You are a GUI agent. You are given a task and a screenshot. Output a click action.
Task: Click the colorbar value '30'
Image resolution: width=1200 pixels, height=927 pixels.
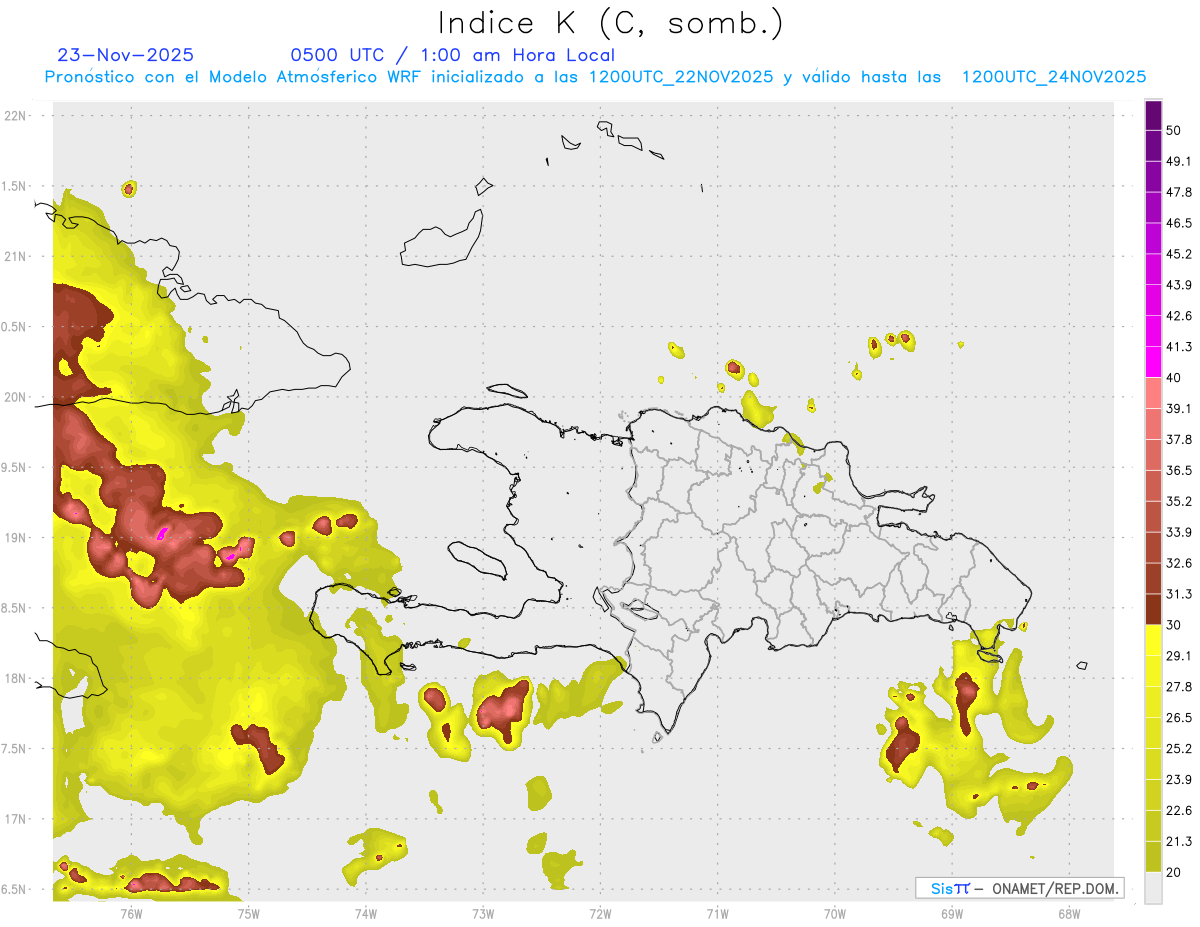(1174, 625)
